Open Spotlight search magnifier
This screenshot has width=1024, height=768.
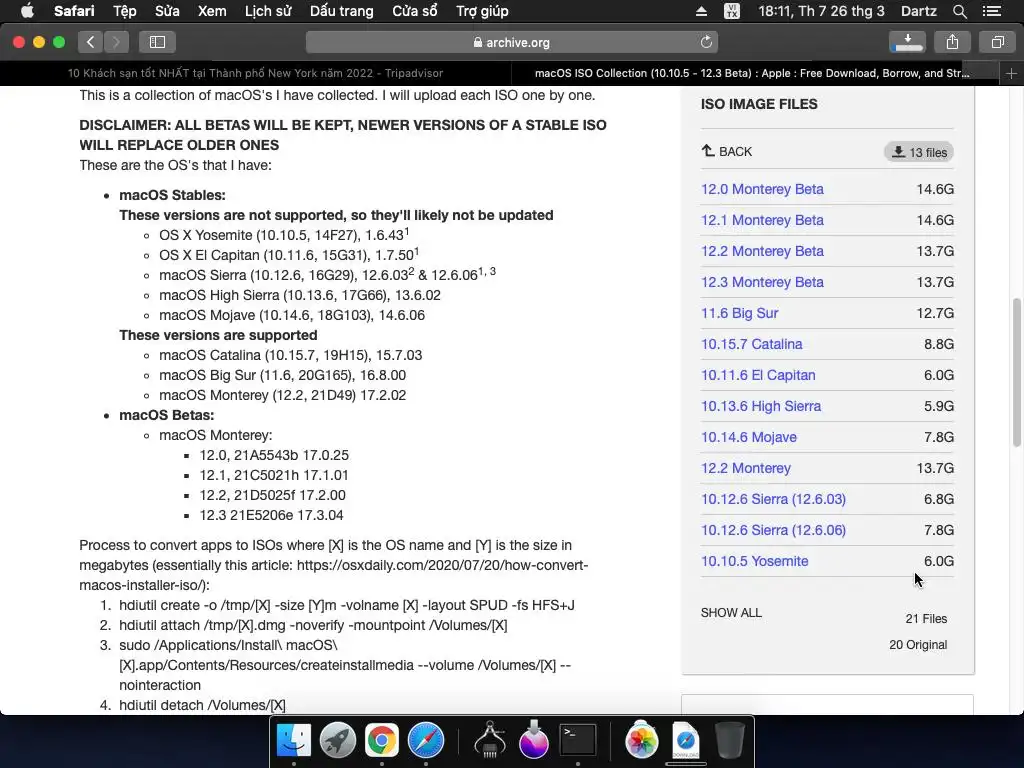(959, 11)
